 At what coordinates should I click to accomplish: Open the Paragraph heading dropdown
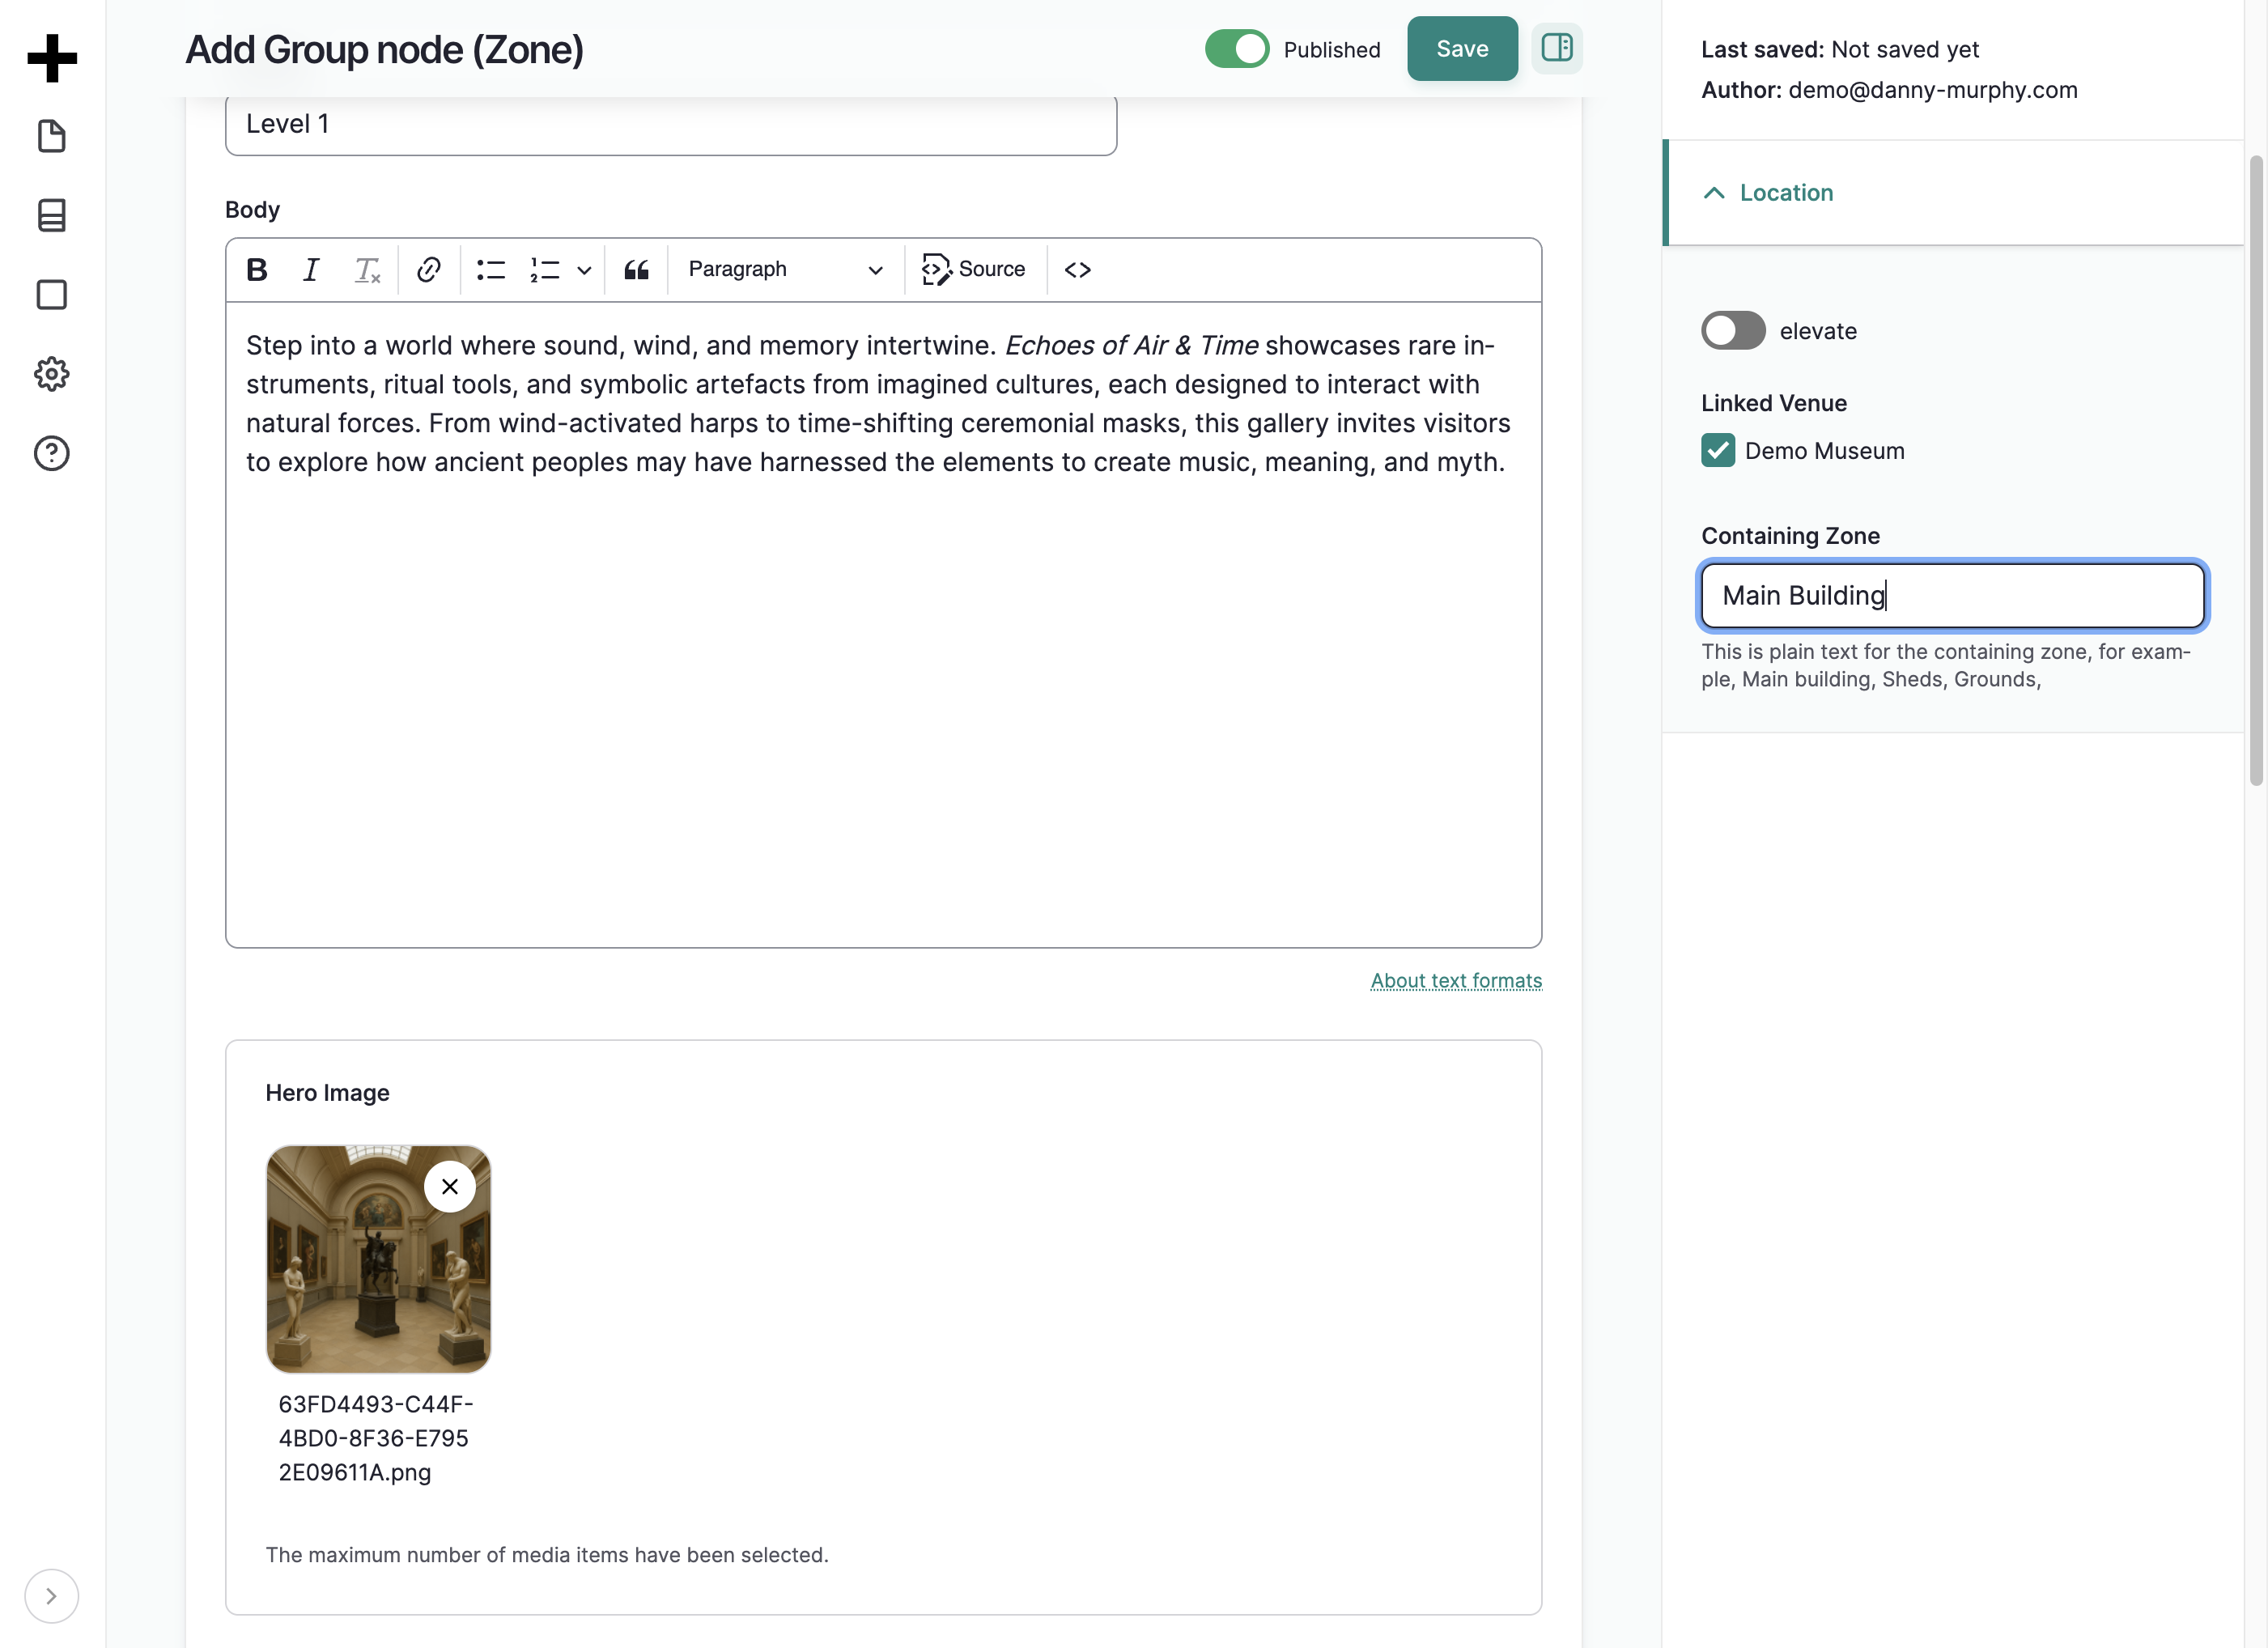(785, 270)
